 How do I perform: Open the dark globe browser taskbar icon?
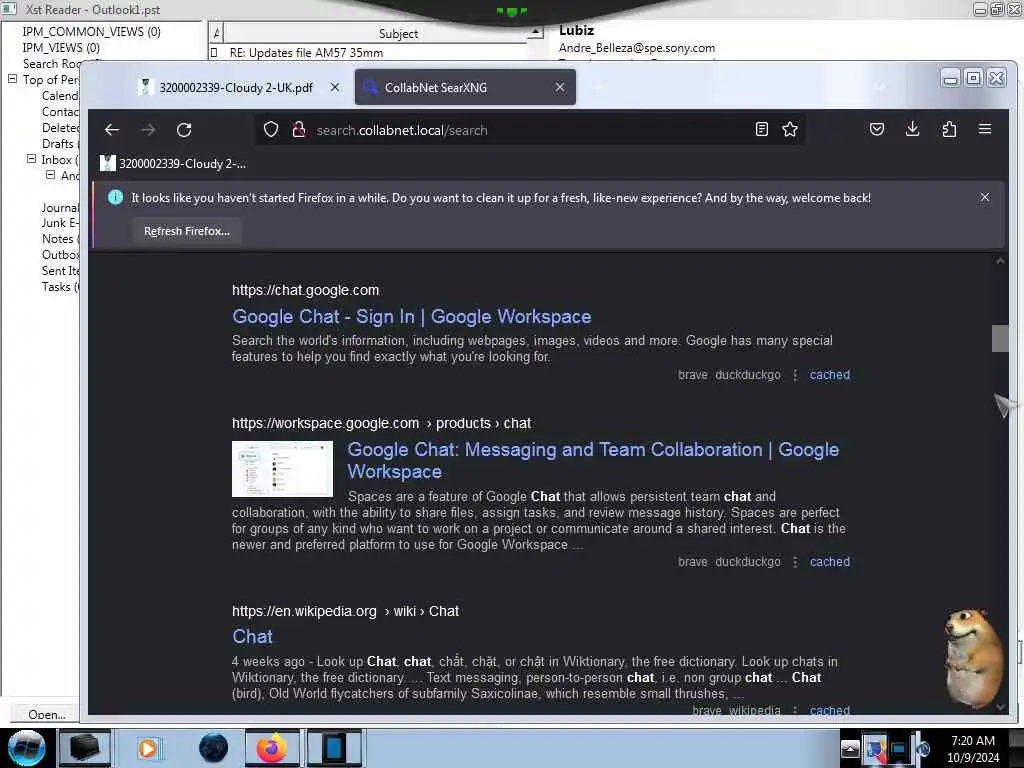click(x=214, y=748)
